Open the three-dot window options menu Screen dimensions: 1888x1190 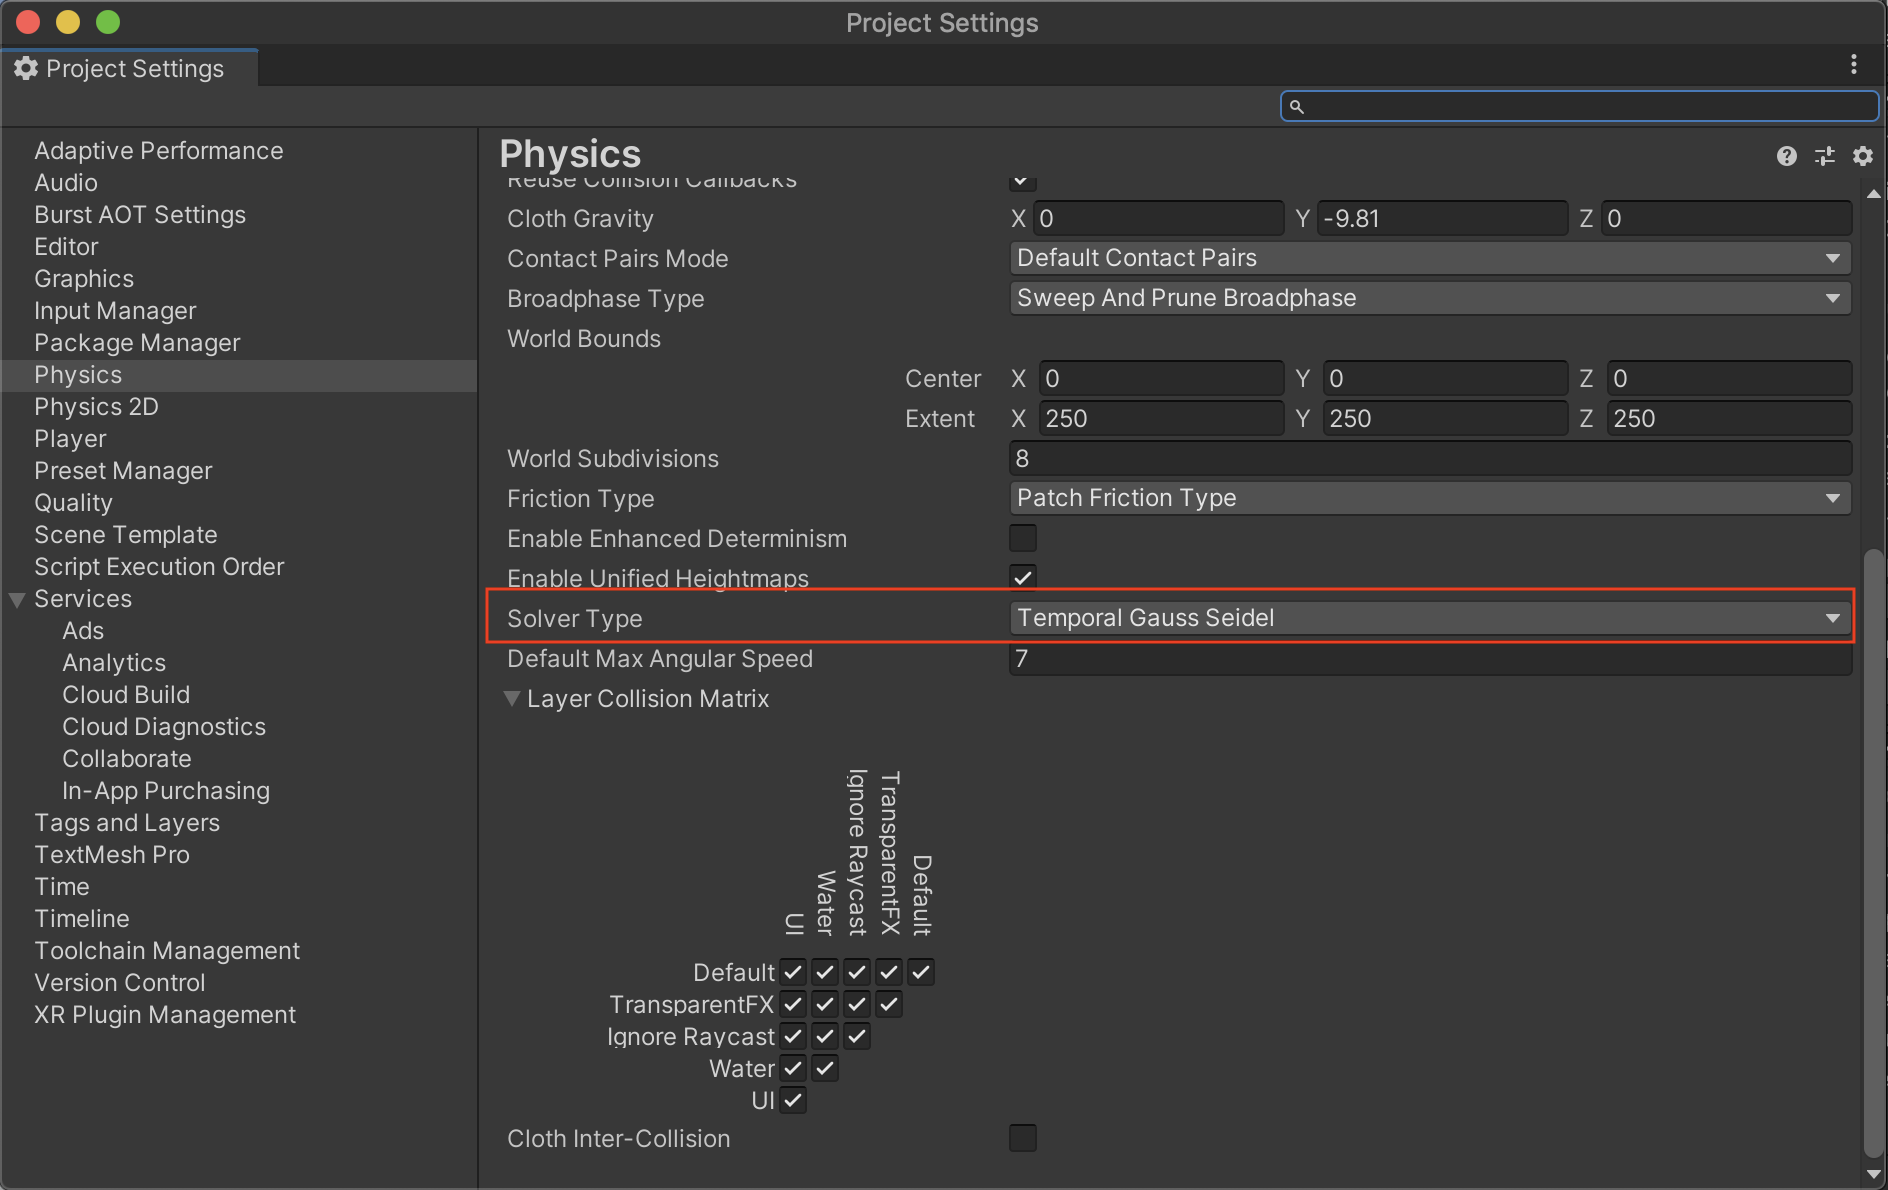tap(1854, 65)
